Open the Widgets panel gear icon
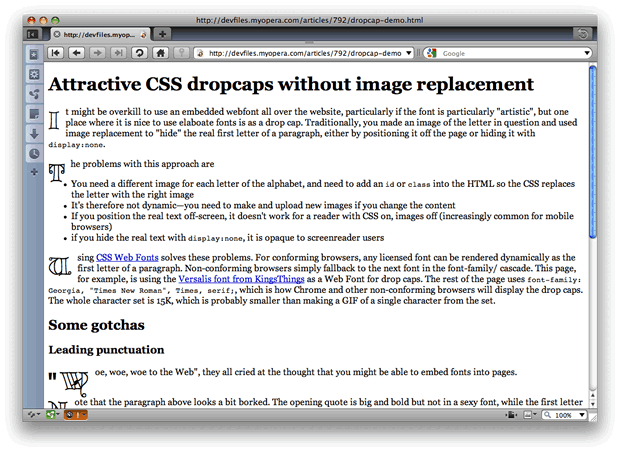Image resolution: width=620 pixels, height=453 pixels. pyautogui.click(x=34, y=74)
